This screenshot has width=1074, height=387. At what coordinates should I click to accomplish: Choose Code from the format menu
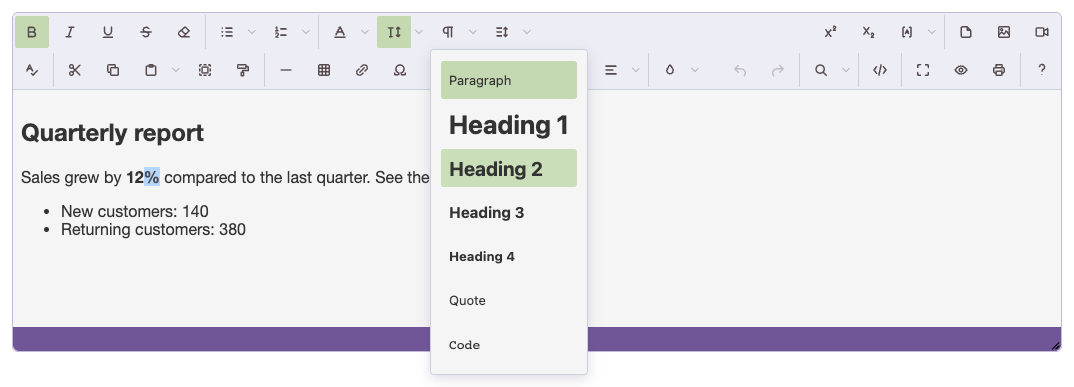509,345
